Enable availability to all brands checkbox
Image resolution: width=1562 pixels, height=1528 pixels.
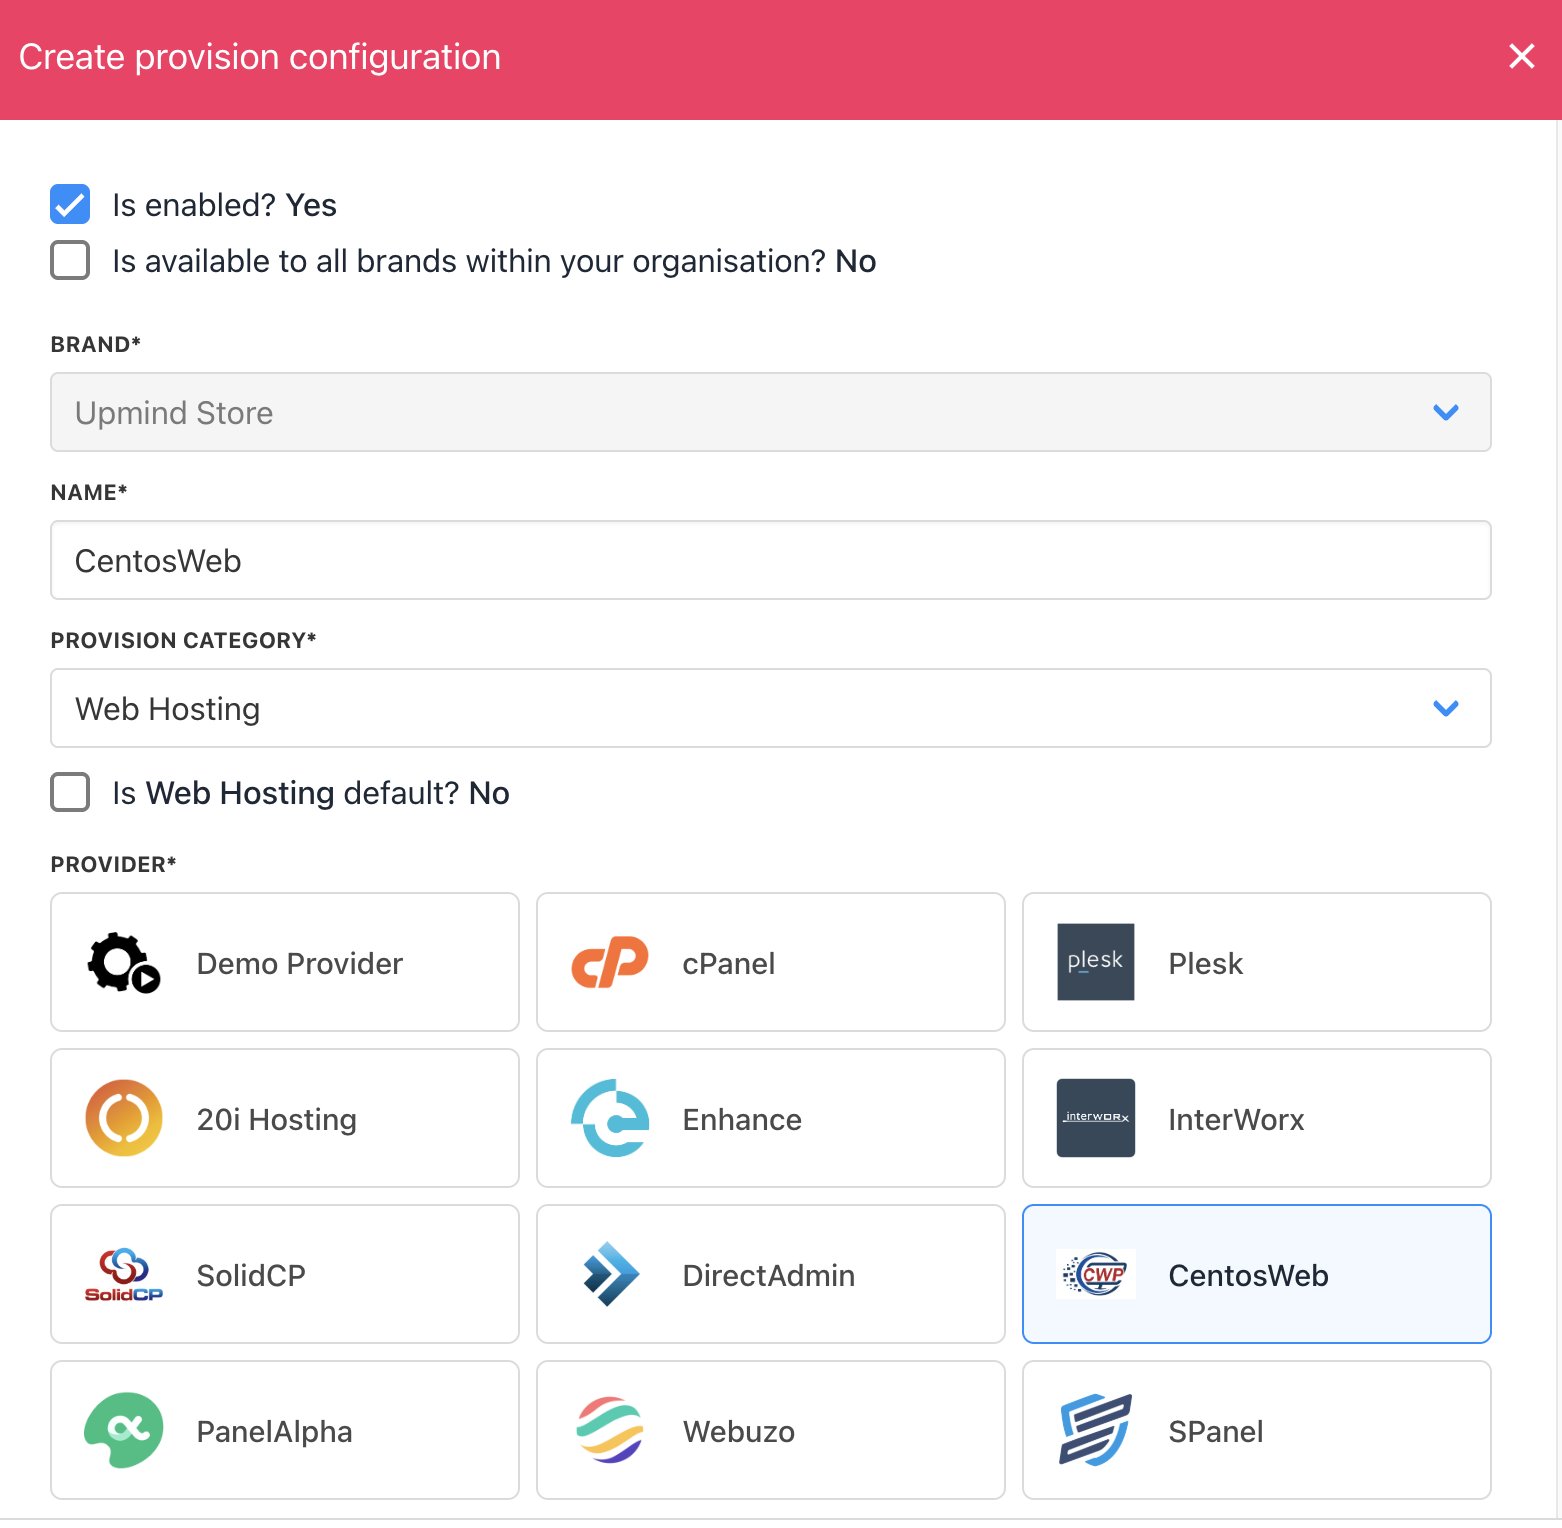pyautogui.click(x=70, y=260)
